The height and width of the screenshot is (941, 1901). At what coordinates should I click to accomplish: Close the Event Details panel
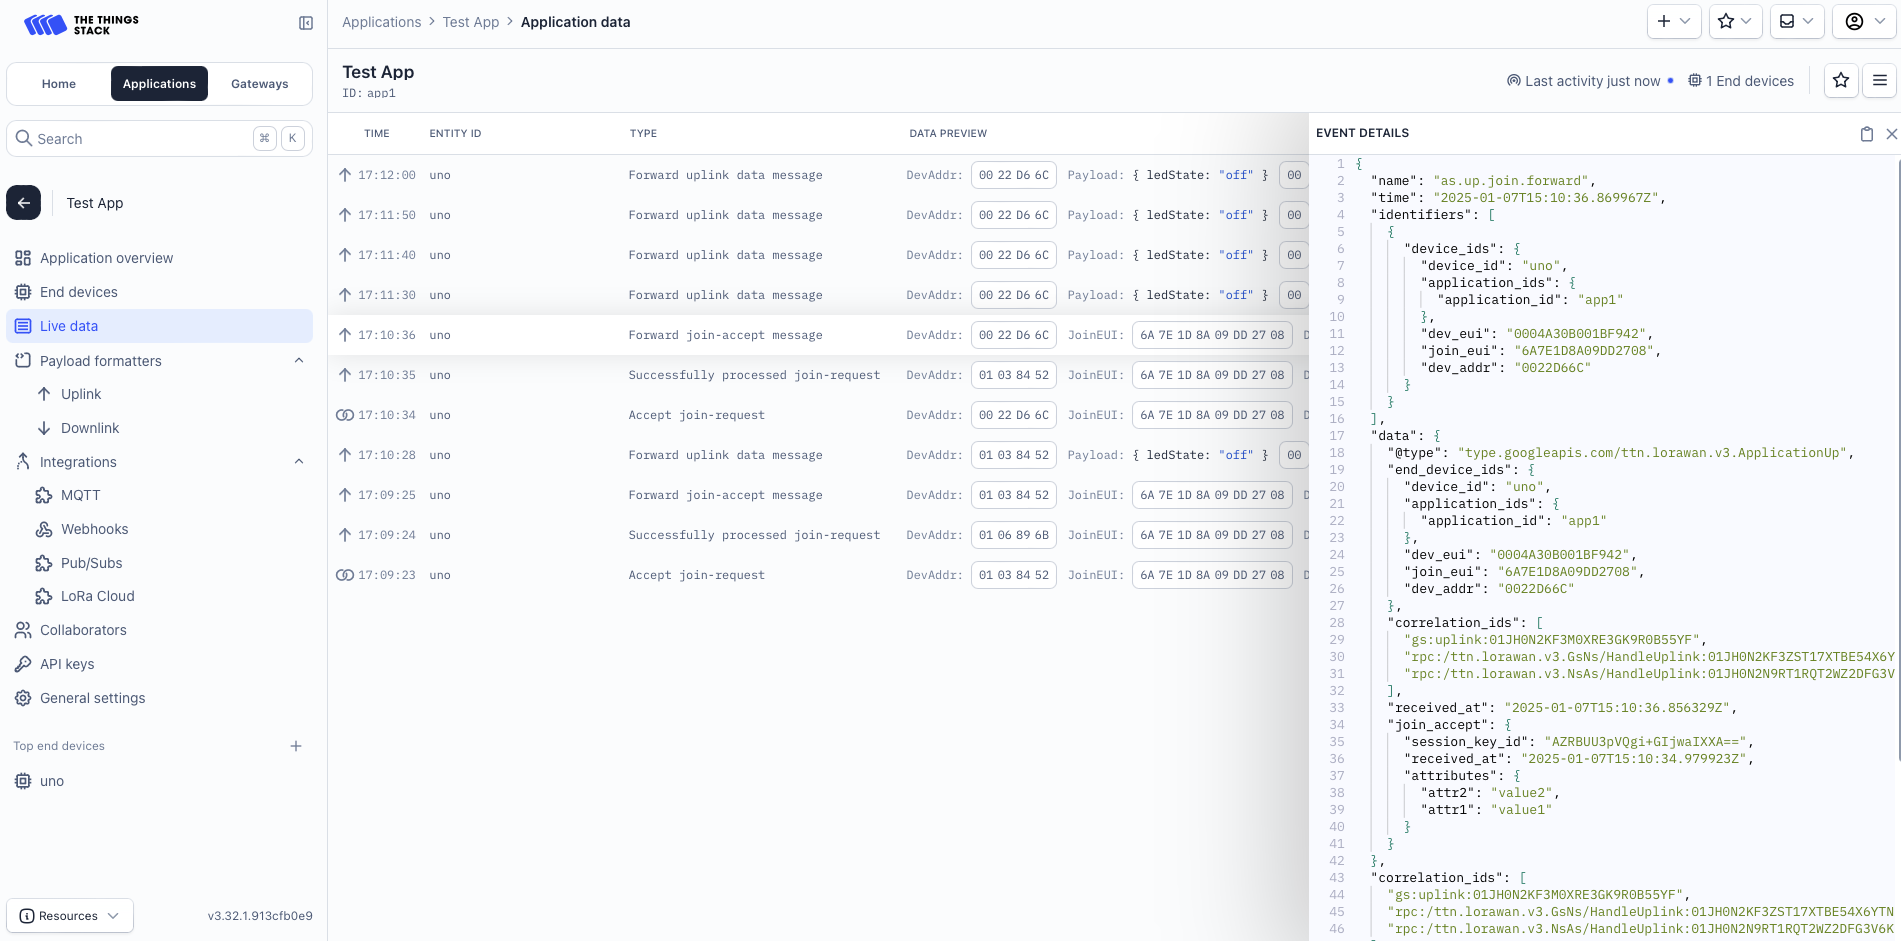coord(1891,134)
